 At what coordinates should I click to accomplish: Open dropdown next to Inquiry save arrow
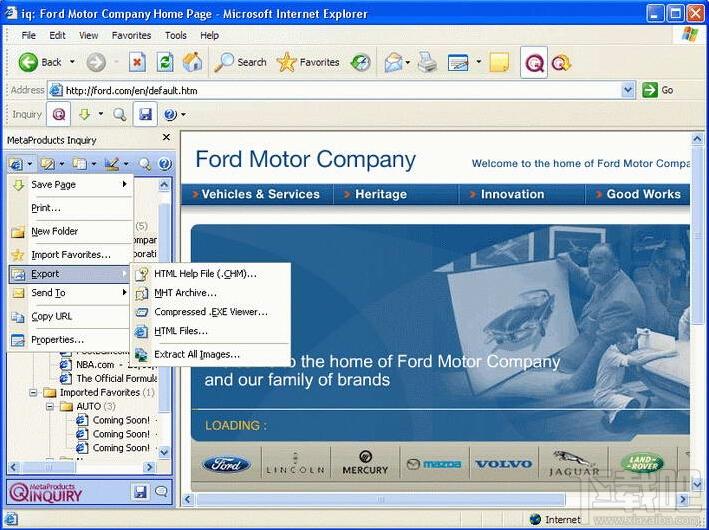point(100,114)
